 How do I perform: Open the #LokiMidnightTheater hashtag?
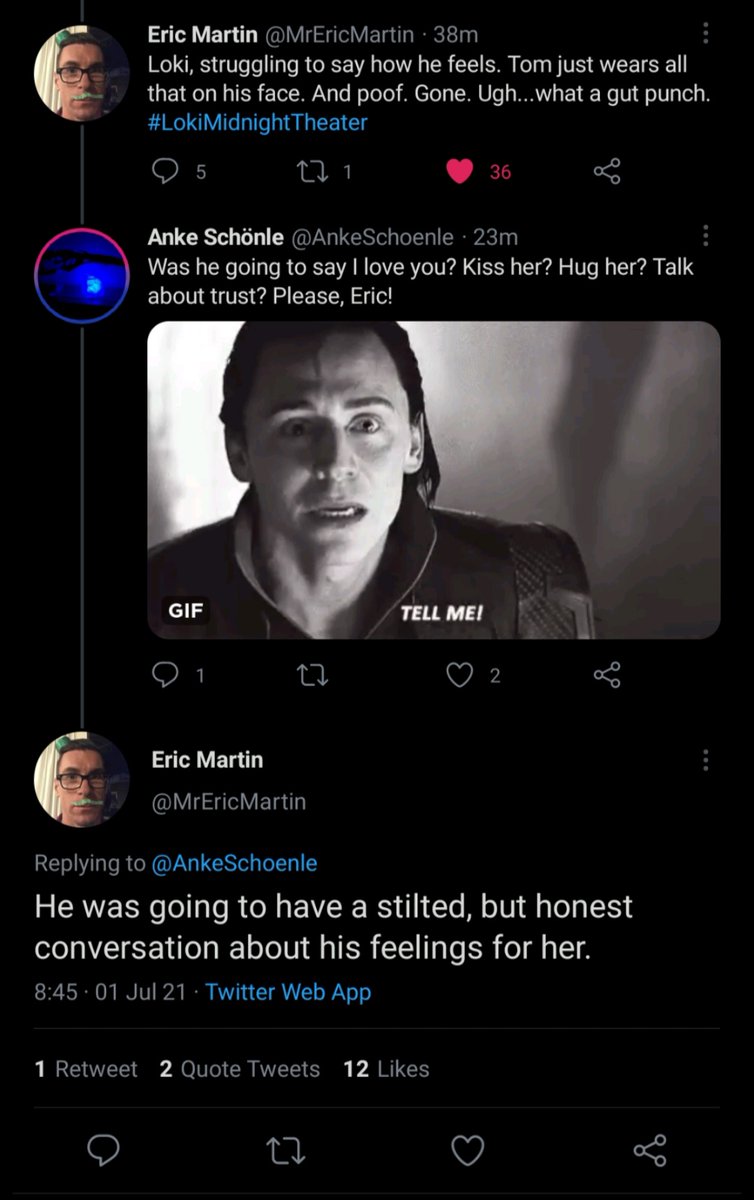coord(258,123)
